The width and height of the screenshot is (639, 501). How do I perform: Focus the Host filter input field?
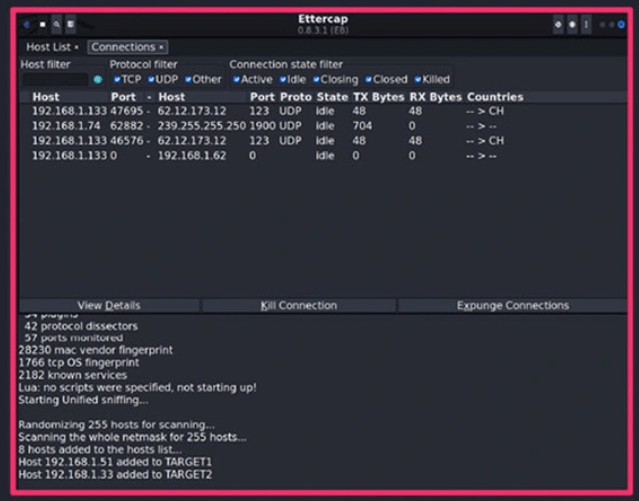55,79
